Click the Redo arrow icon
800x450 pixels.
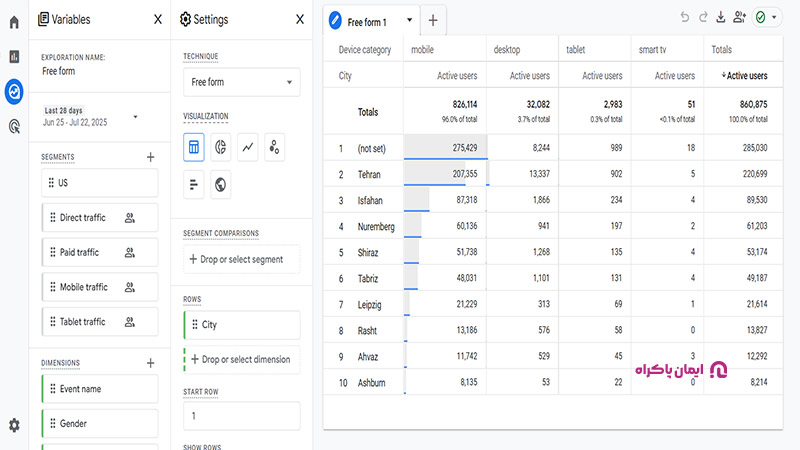coord(703,17)
